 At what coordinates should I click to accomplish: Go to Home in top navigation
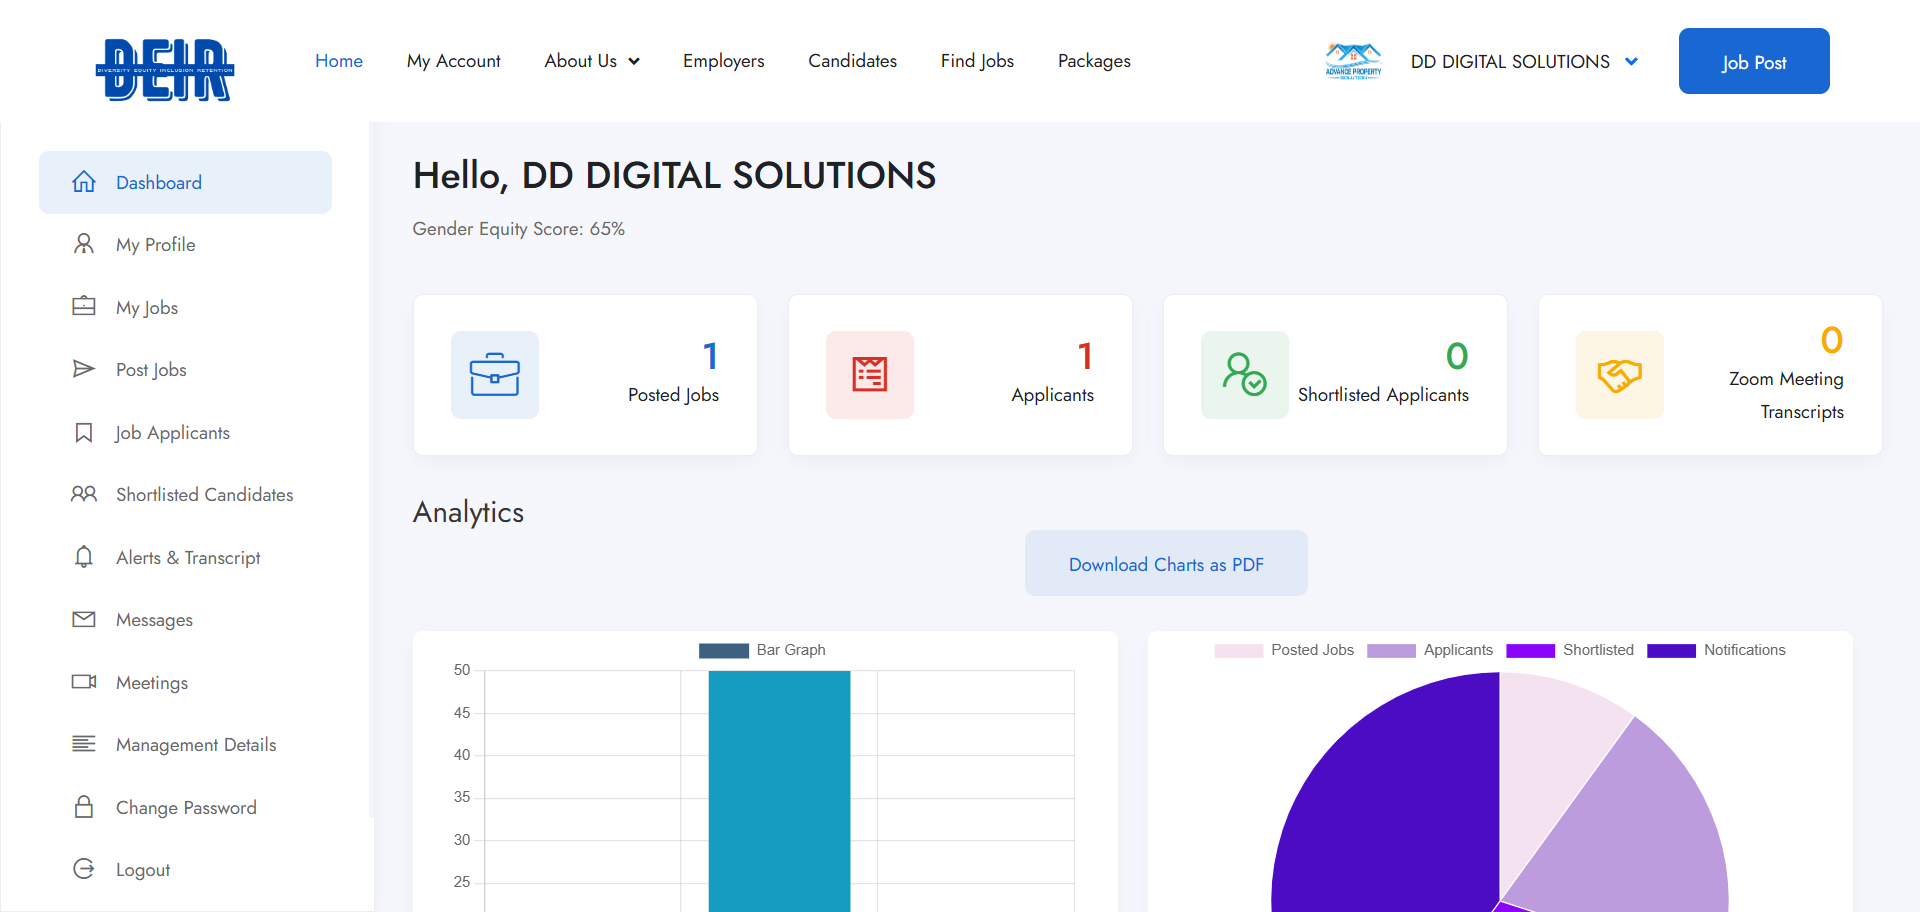coord(339,61)
